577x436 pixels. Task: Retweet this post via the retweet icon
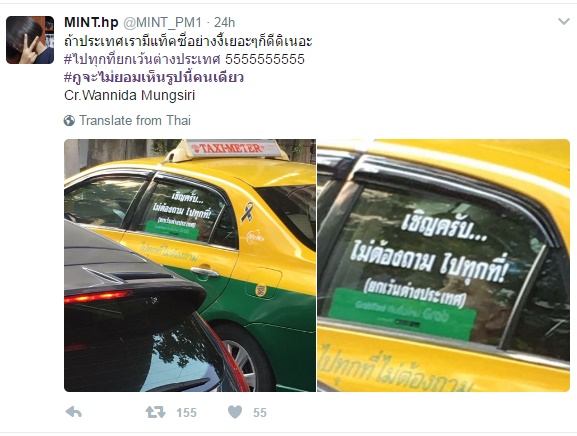[x=155, y=412]
